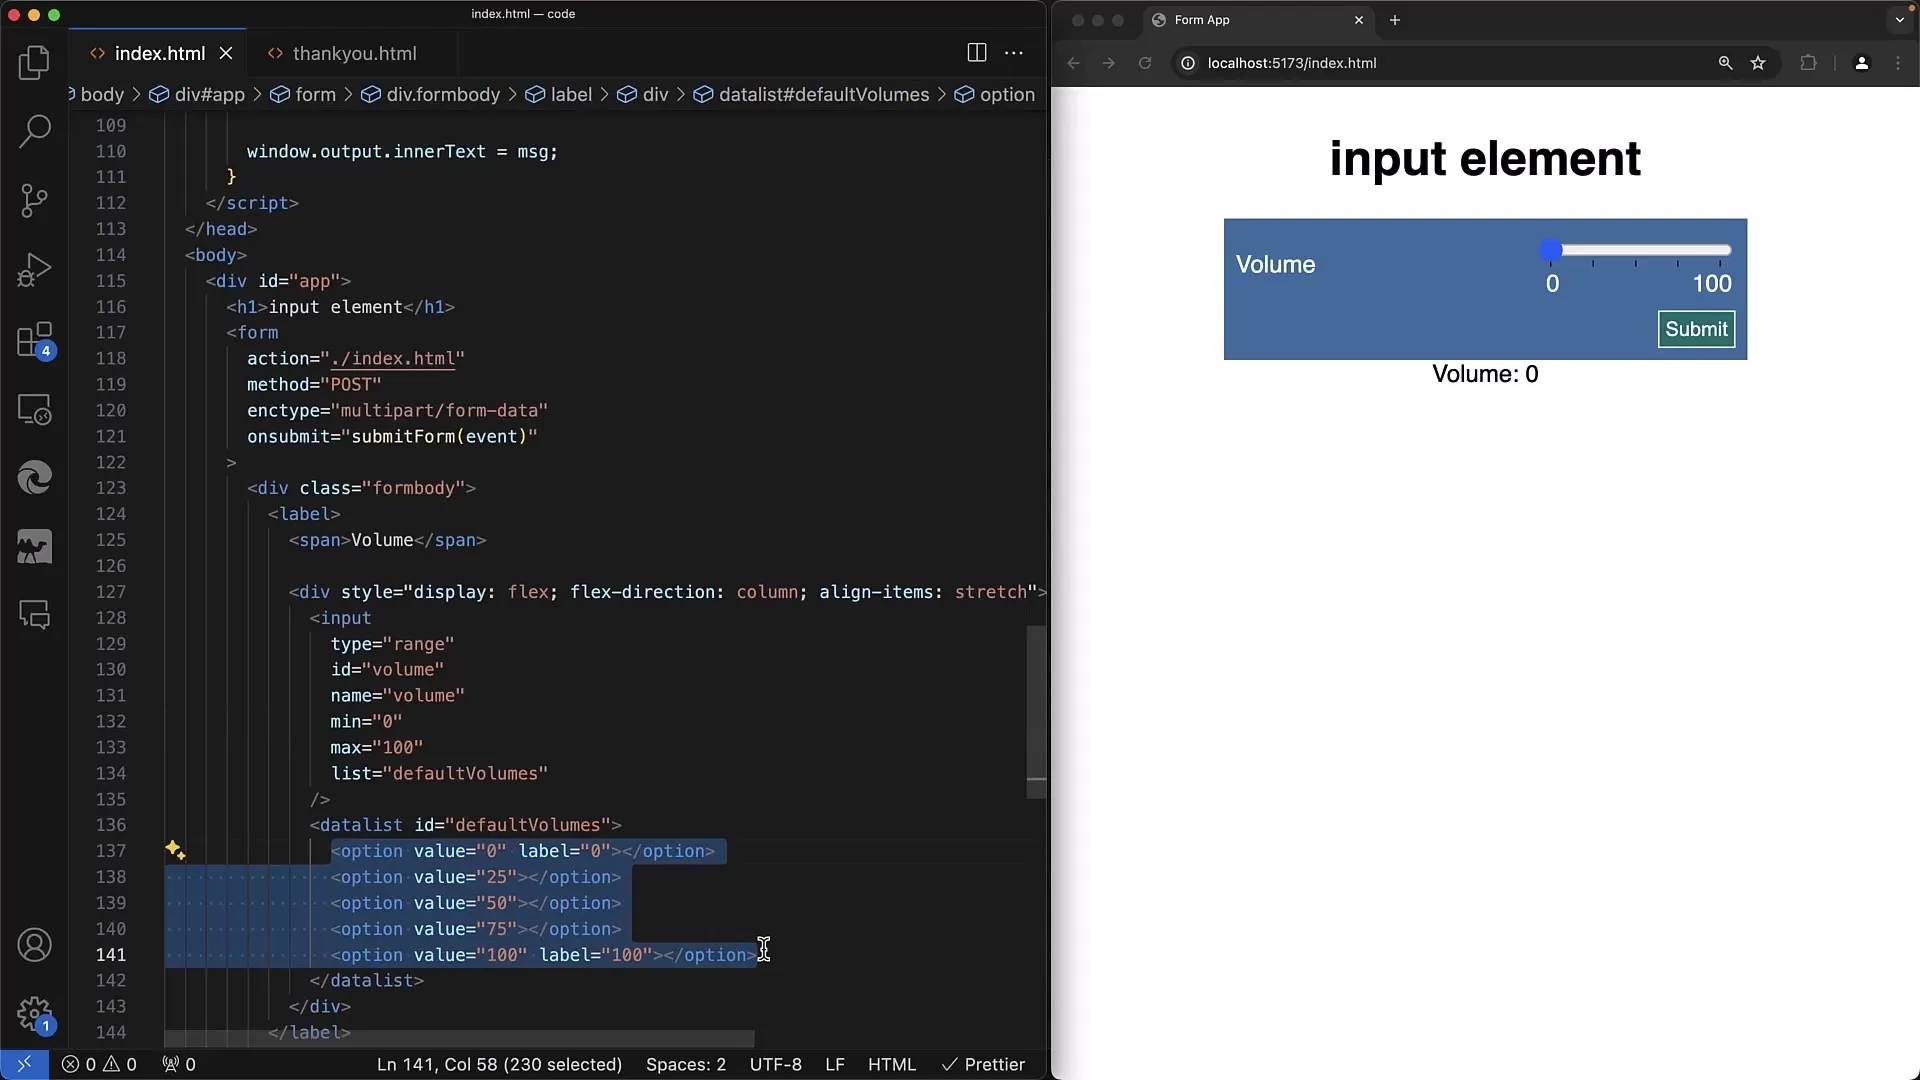Select the Form App browser tab
Viewport: 1920px width, 1080px height.
[1257, 20]
